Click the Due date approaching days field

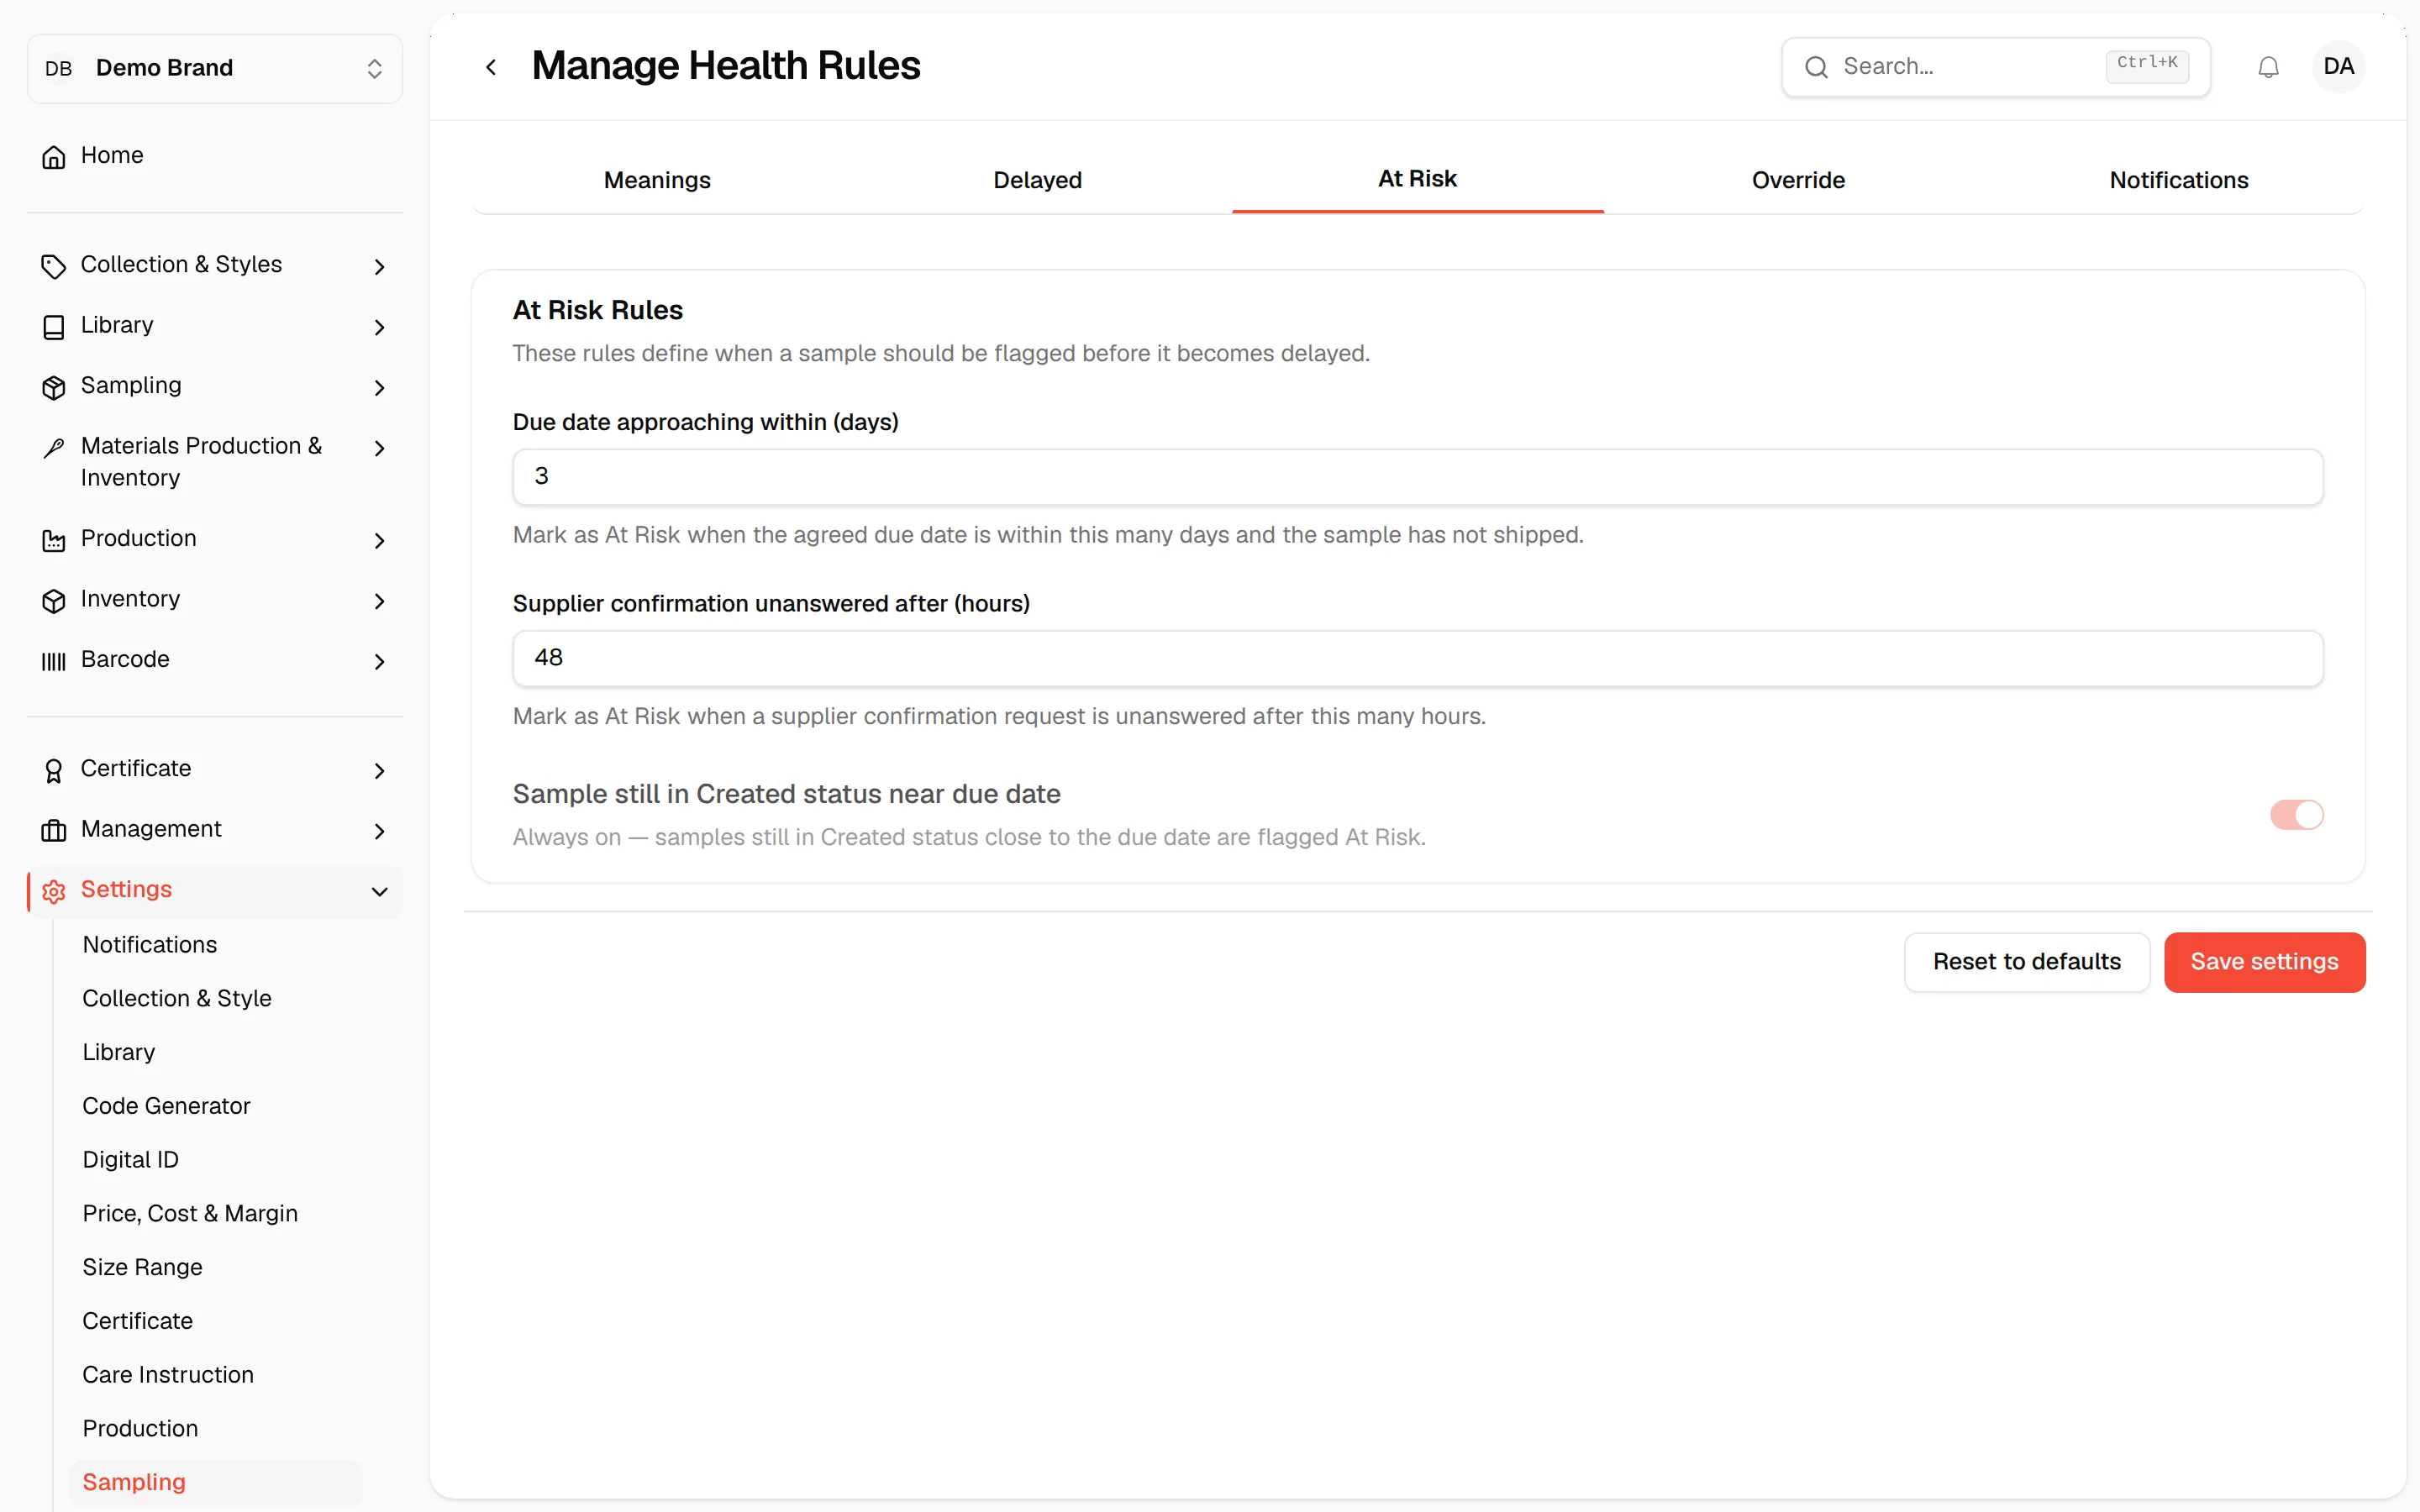click(x=1417, y=477)
